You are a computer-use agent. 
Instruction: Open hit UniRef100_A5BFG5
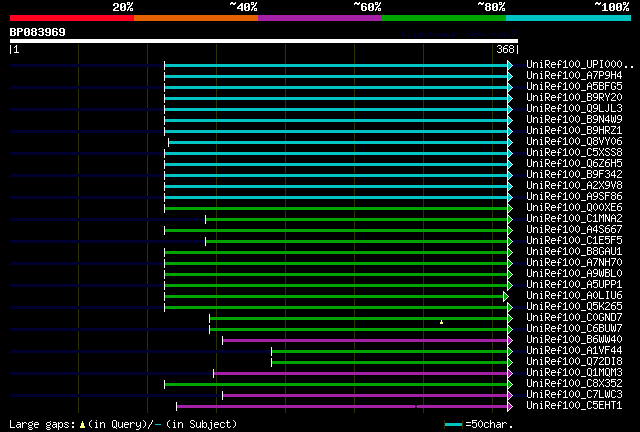[x=574, y=87]
